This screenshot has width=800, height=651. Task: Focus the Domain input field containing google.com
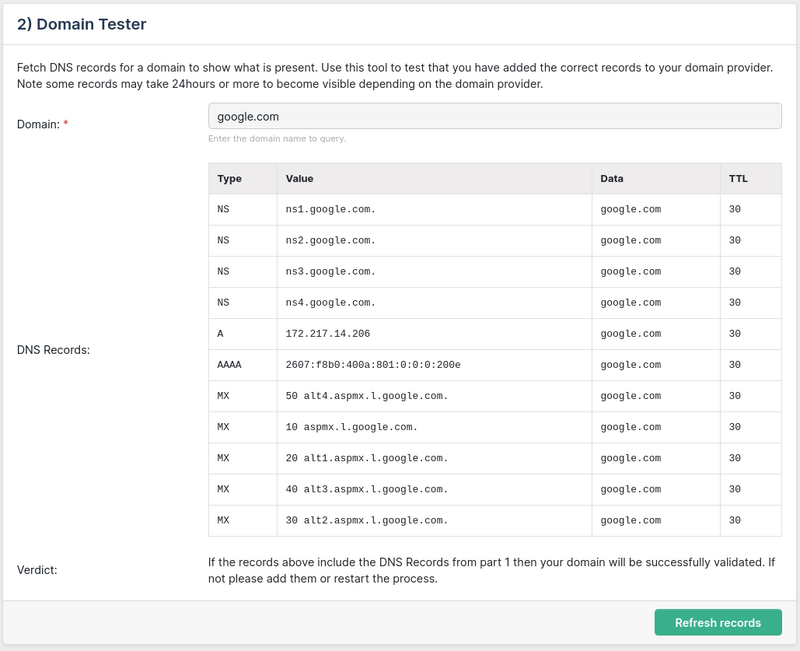[494, 116]
